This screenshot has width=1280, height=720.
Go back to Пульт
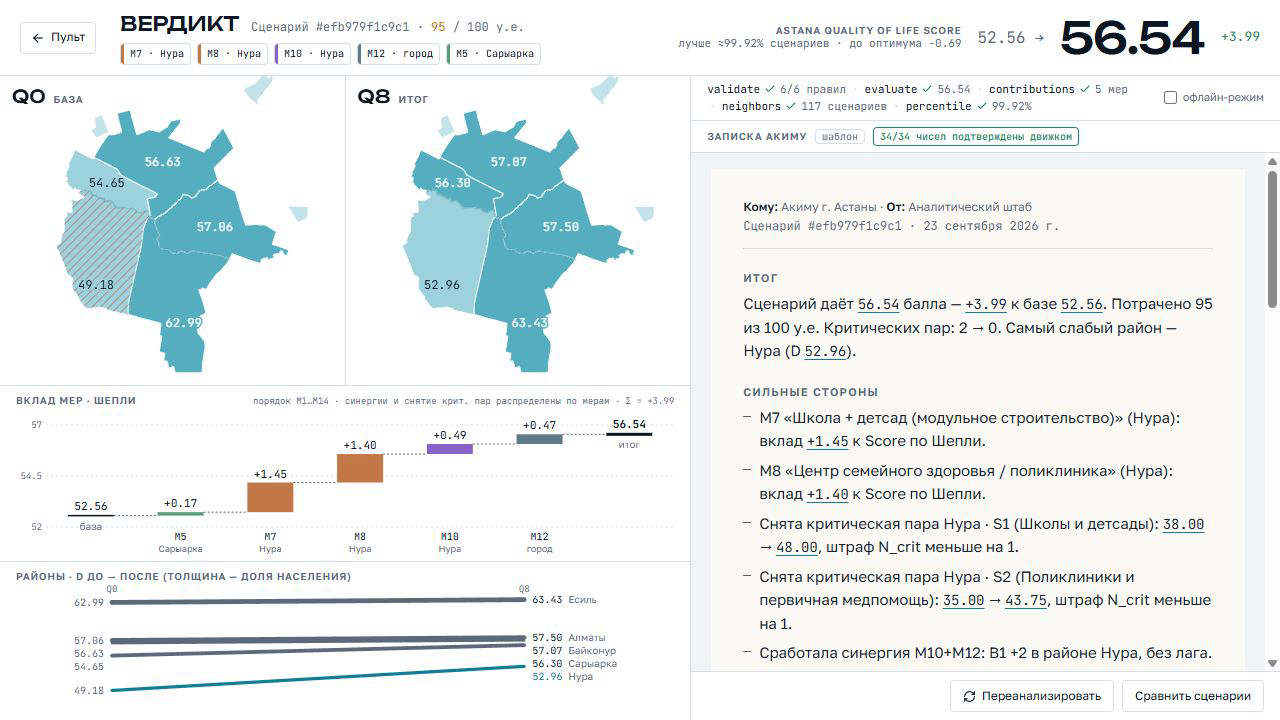tap(58, 37)
